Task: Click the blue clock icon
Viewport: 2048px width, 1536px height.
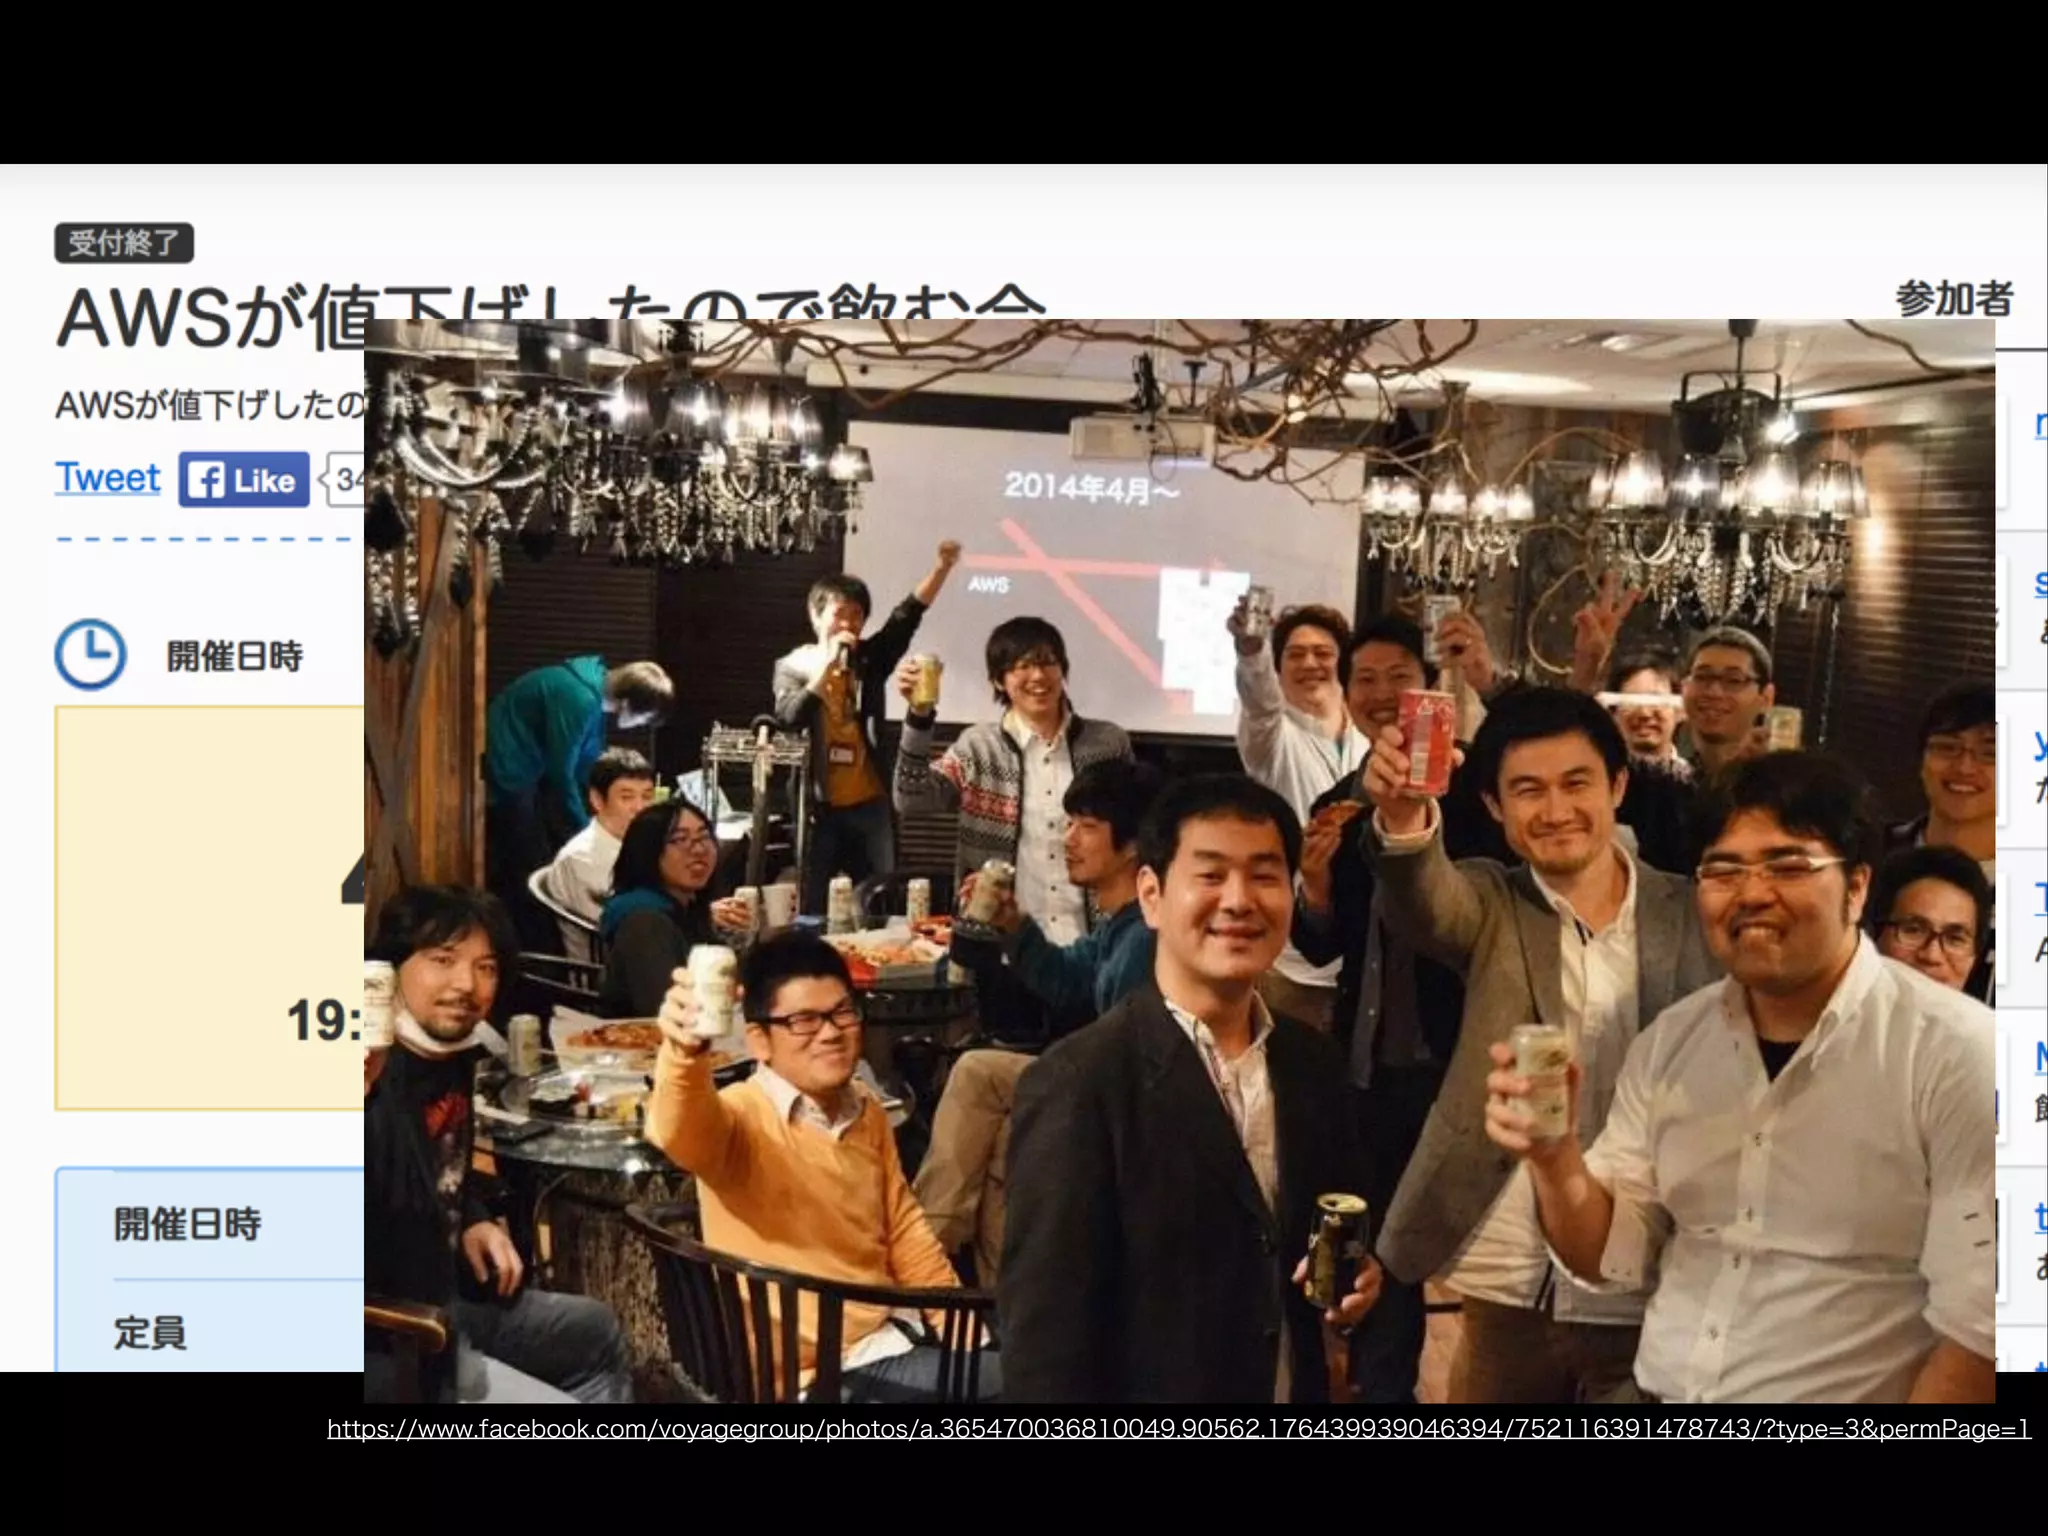Action: click(x=90, y=655)
